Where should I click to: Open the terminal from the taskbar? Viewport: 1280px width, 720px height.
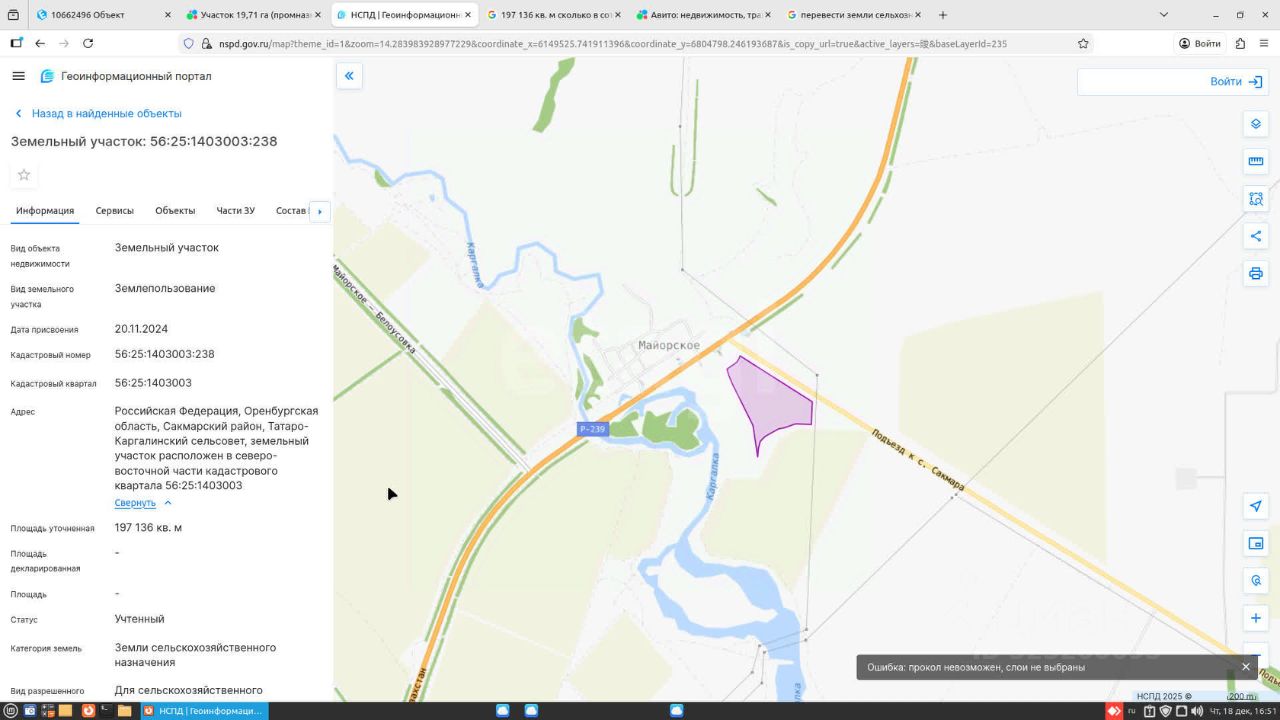click(x=106, y=711)
